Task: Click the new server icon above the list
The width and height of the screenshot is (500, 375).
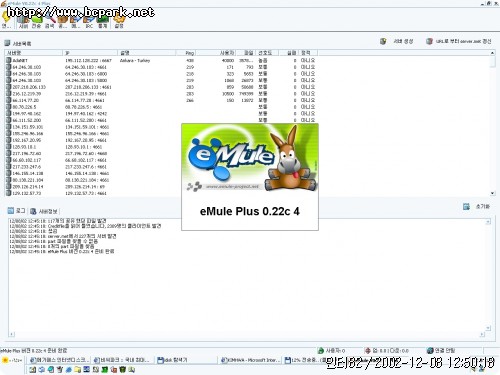Action: [383, 41]
